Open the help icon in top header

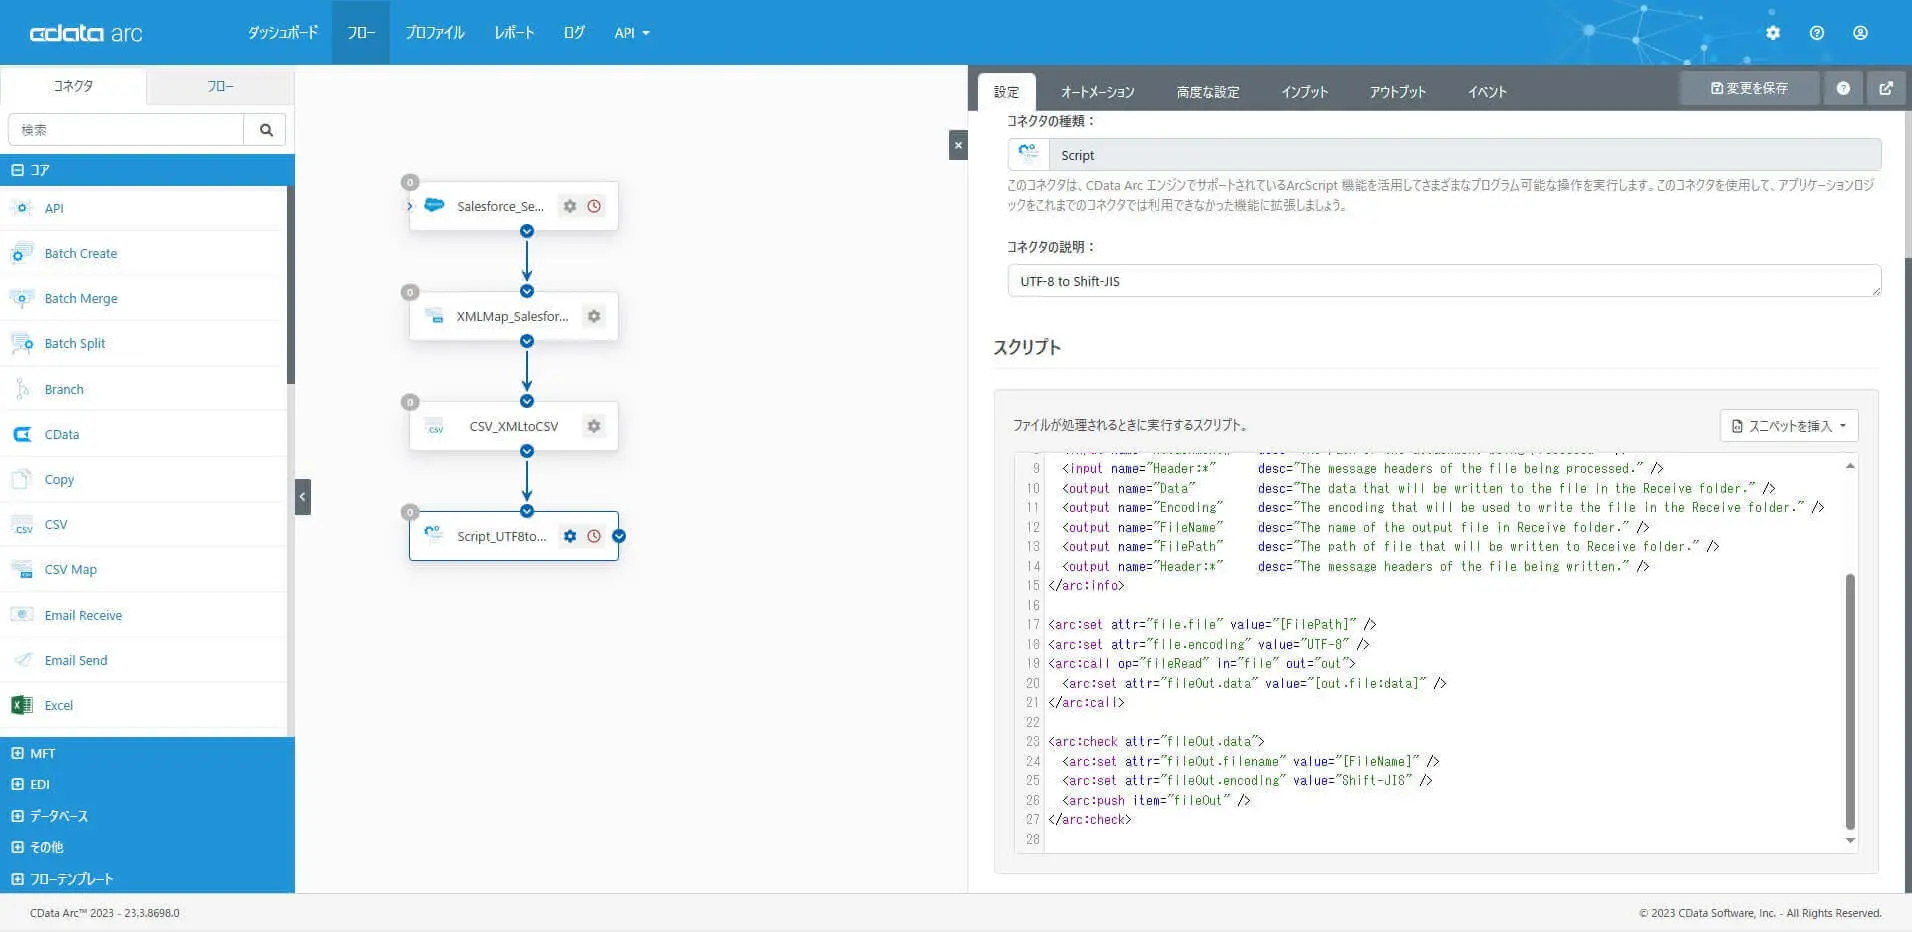[x=1817, y=33]
